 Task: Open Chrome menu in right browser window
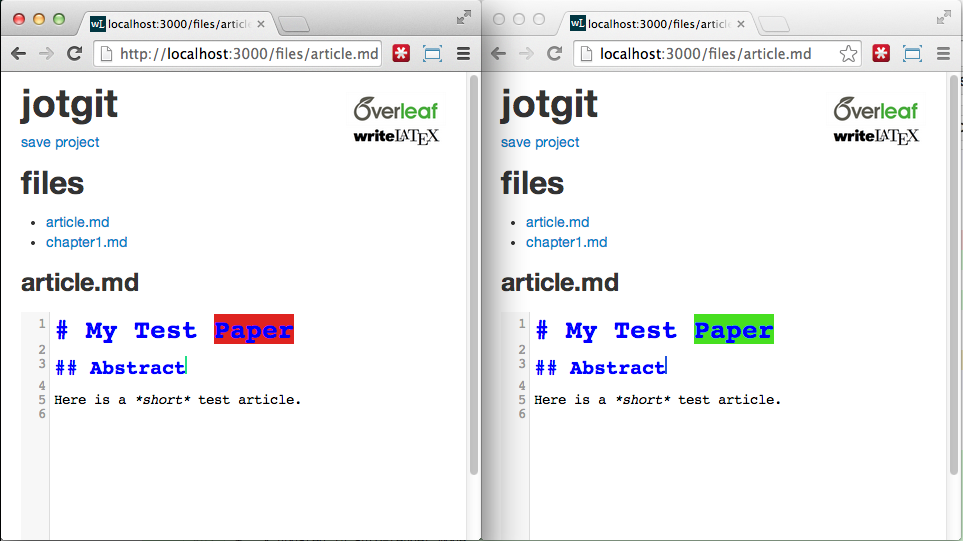pos(944,54)
